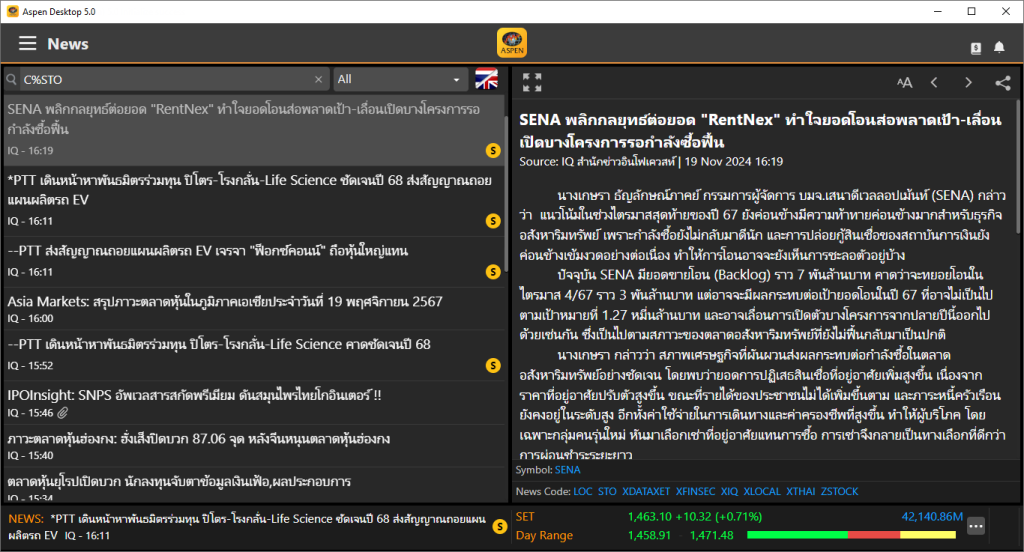The image size is (1024, 552).
Task: Open --PTT EV headline at 16:11
Action: pos(253,261)
